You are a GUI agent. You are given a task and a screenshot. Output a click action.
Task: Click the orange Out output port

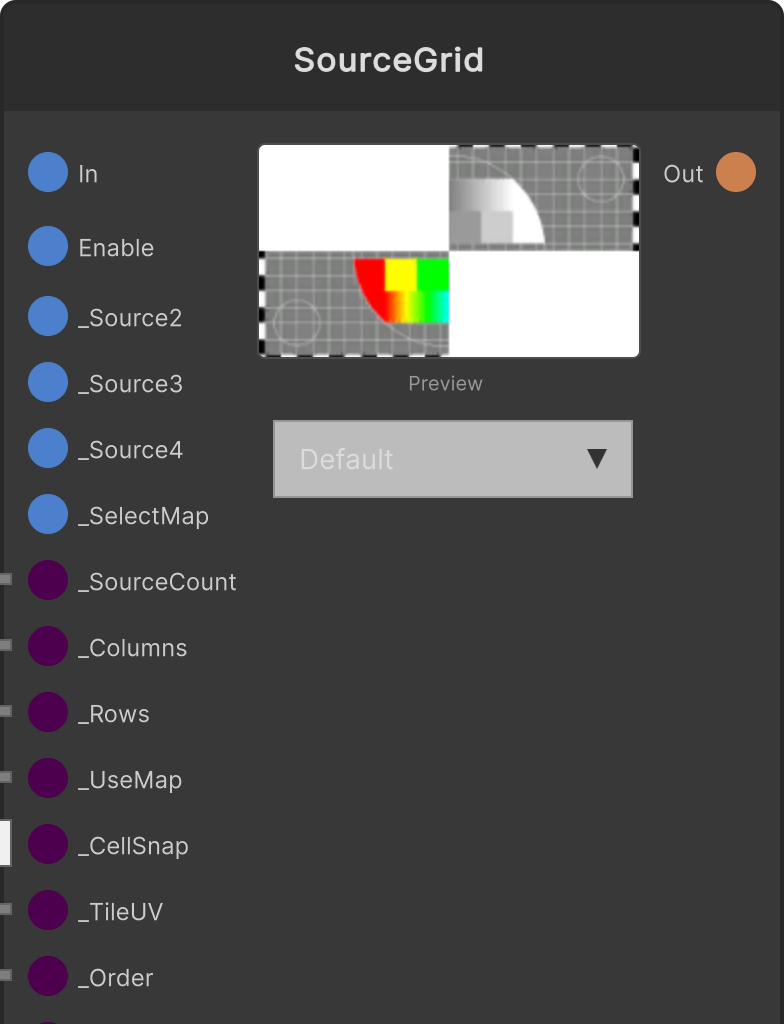(736, 172)
